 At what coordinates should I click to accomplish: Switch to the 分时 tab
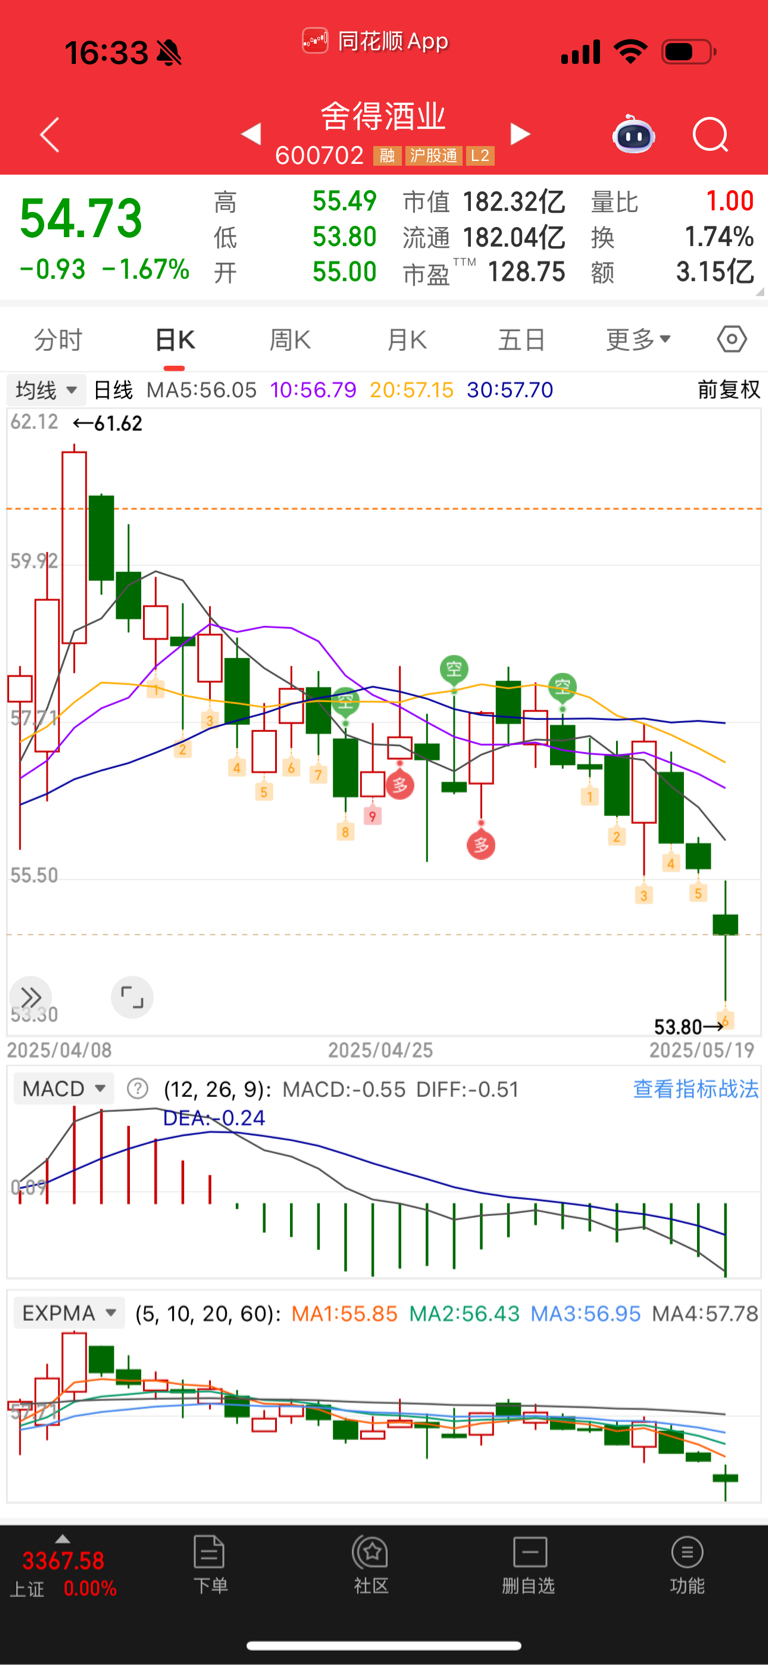pyautogui.click(x=58, y=340)
